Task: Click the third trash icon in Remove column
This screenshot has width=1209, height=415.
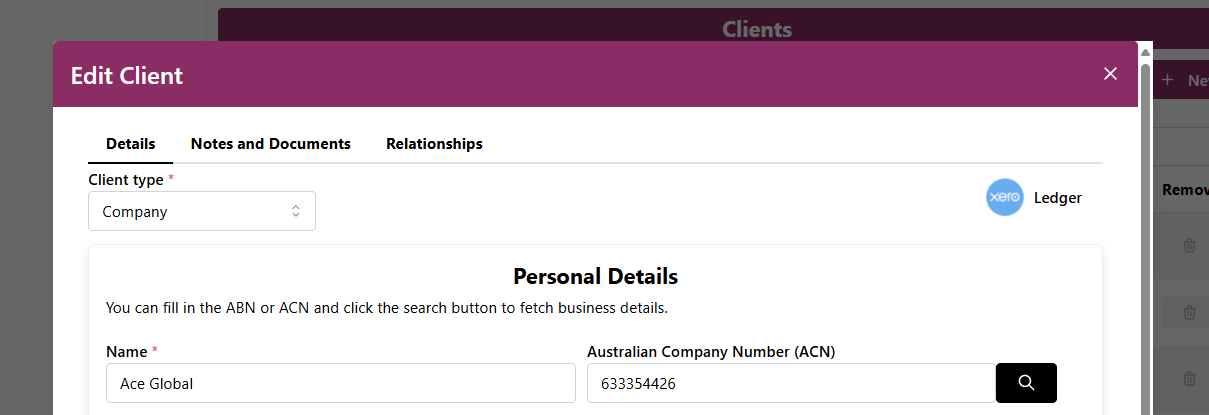Action: click(1189, 378)
